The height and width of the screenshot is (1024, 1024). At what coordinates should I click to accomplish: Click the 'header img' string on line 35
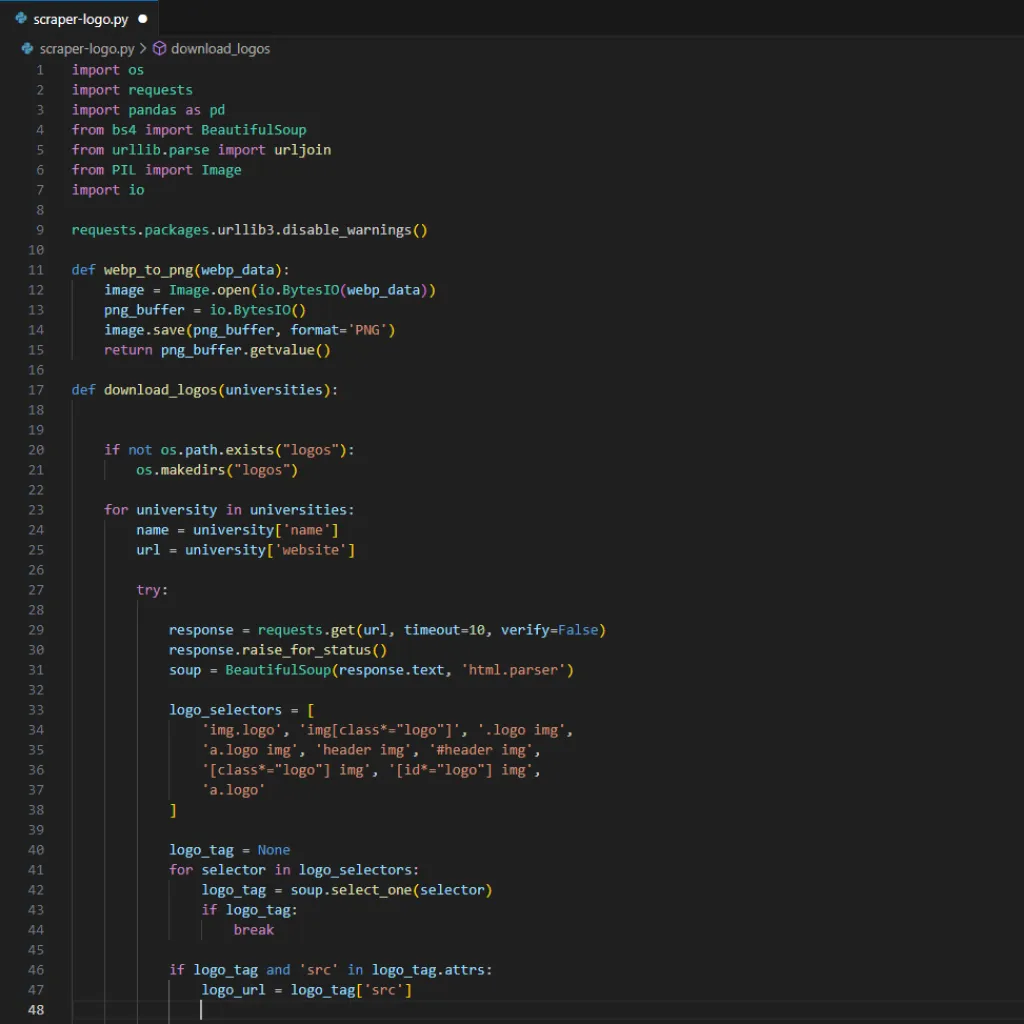363,750
